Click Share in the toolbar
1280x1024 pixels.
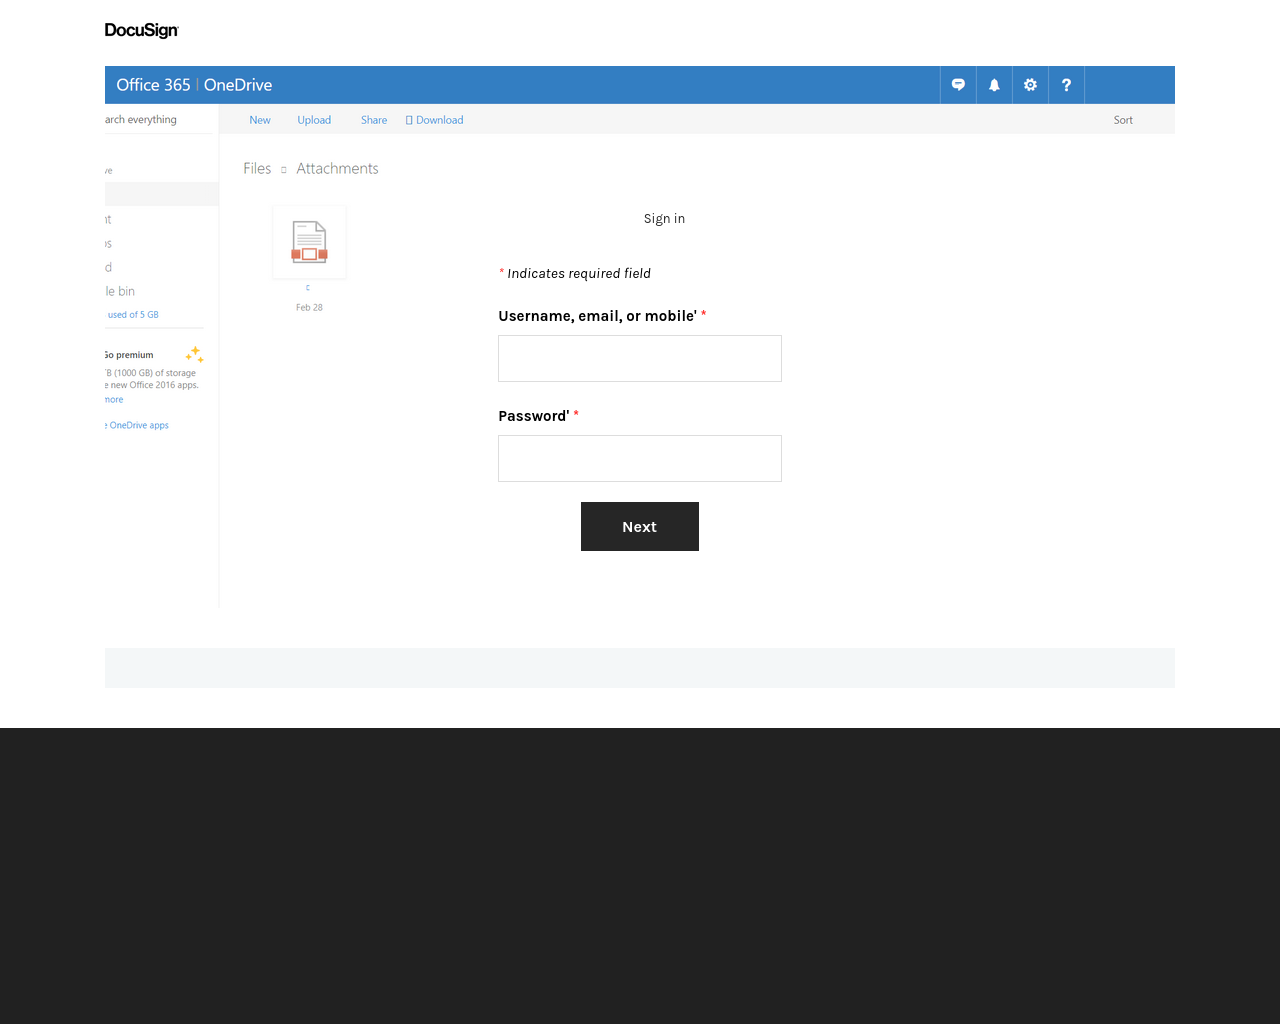click(374, 120)
